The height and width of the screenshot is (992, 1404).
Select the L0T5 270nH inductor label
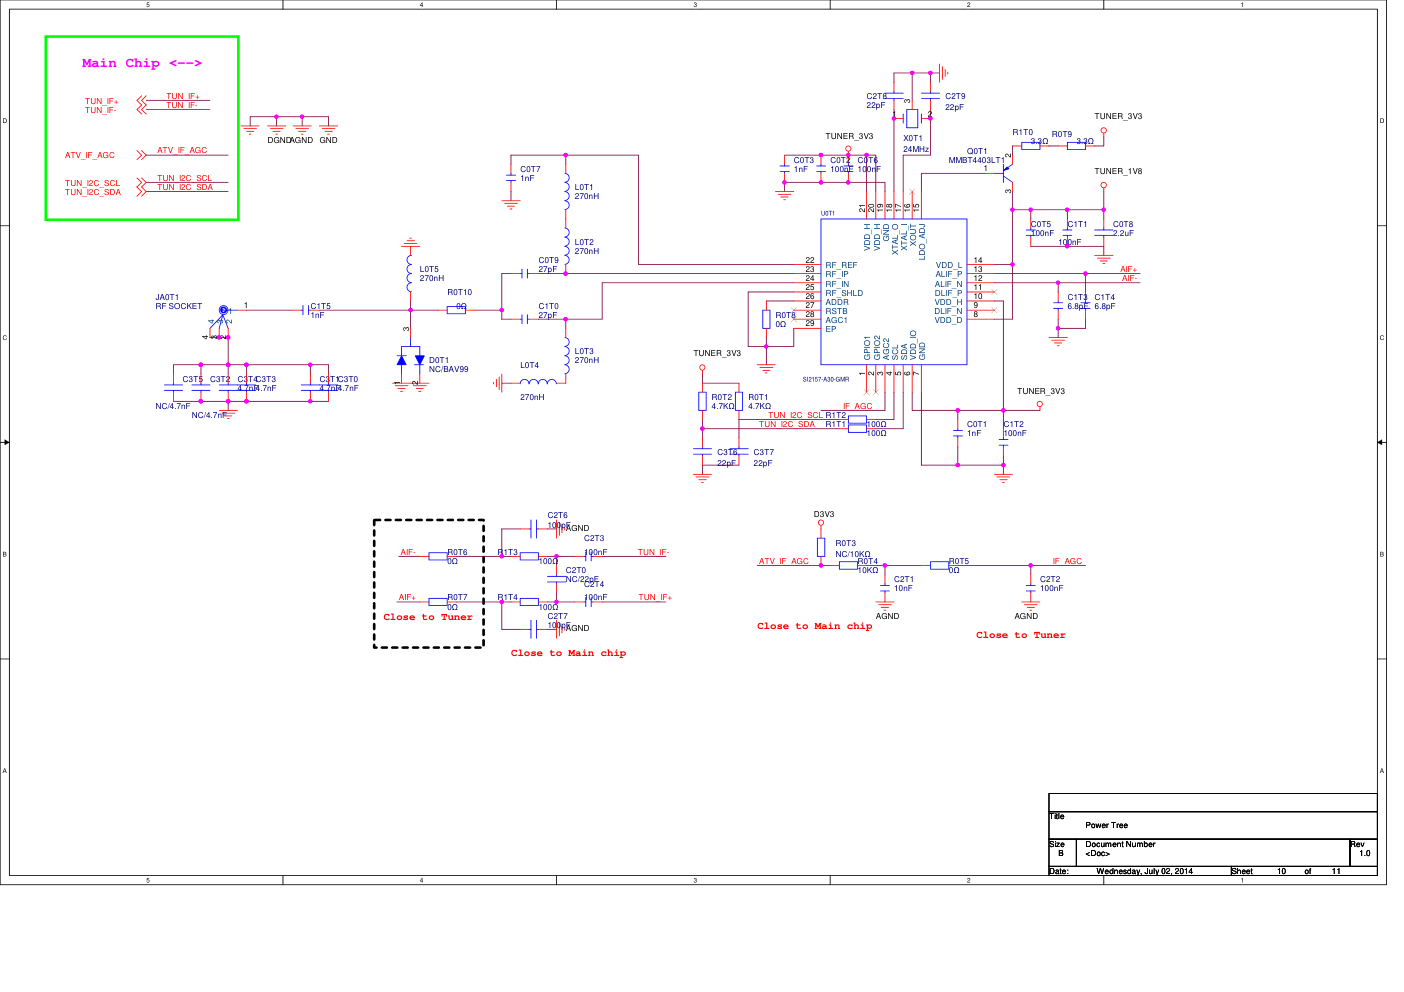coord(432,274)
